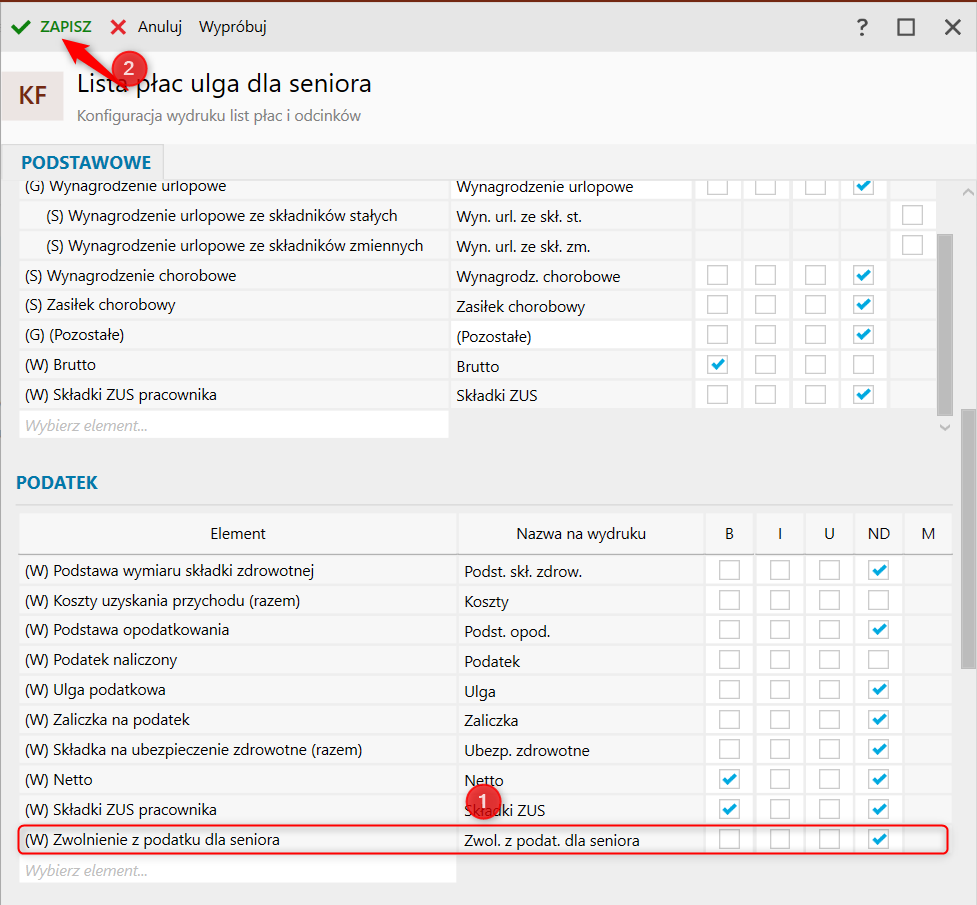Click print name 'Podst. opod.'
The height and width of the screenshot is (905, 977).
[507, 631]
